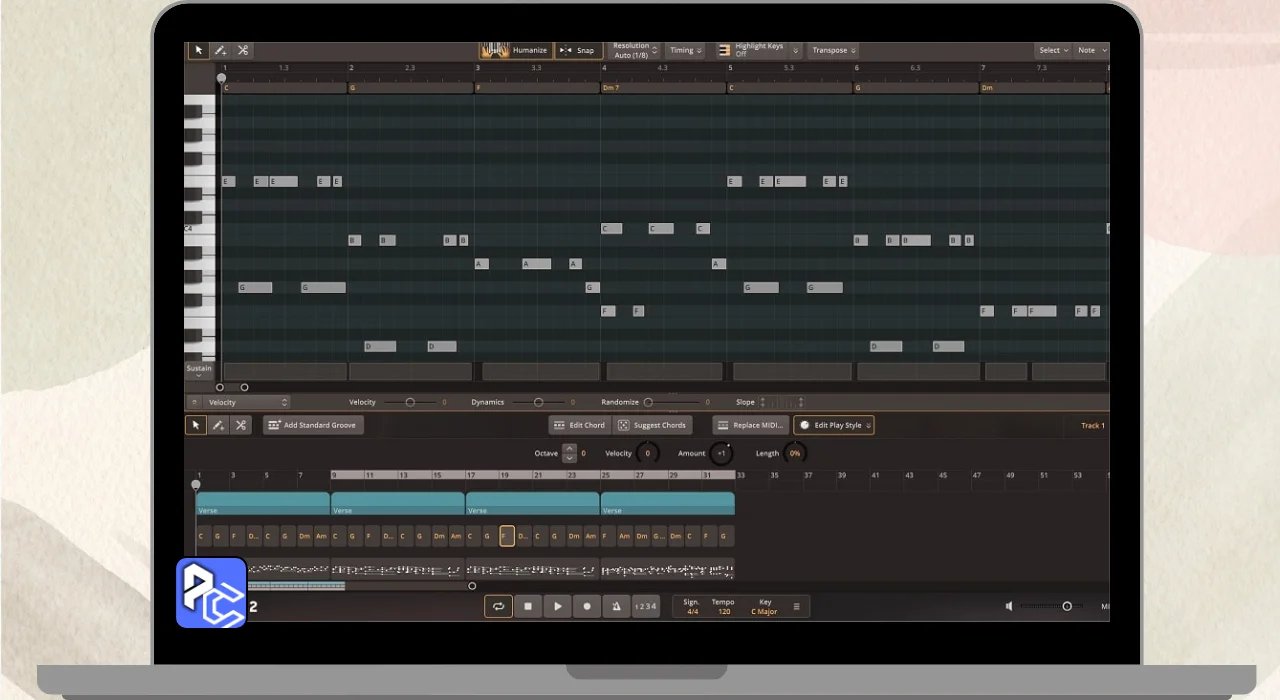The height and width of the screenshot is (700, 1280).
Task: Toggle the metronome icon
Action: [x=617, y=606]
